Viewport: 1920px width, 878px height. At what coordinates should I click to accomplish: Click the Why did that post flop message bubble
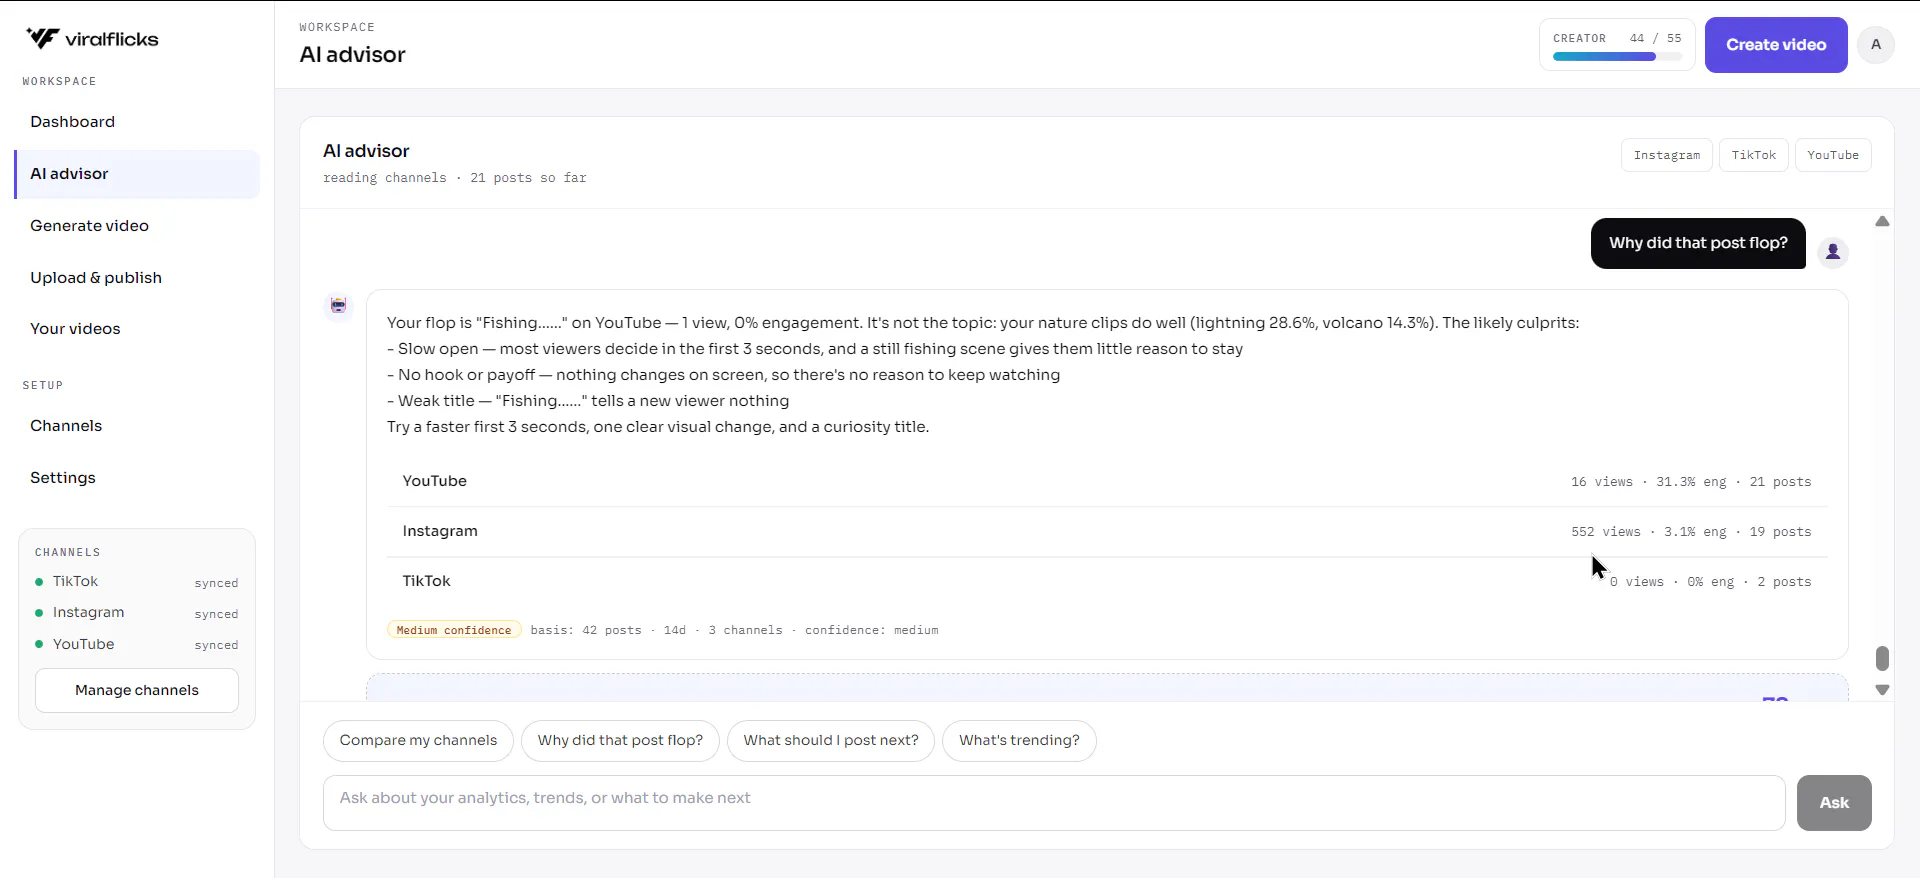[x=1698, y=243]
